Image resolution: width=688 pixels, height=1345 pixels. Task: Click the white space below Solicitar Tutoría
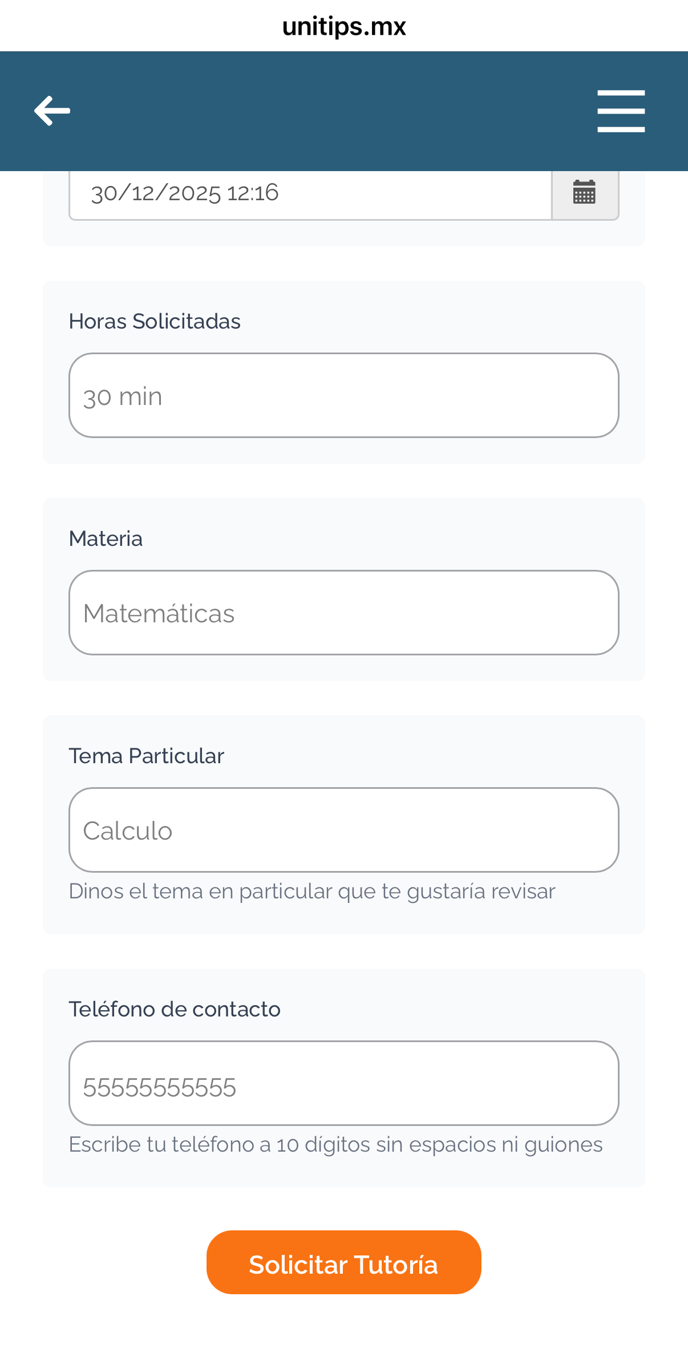344,1322
